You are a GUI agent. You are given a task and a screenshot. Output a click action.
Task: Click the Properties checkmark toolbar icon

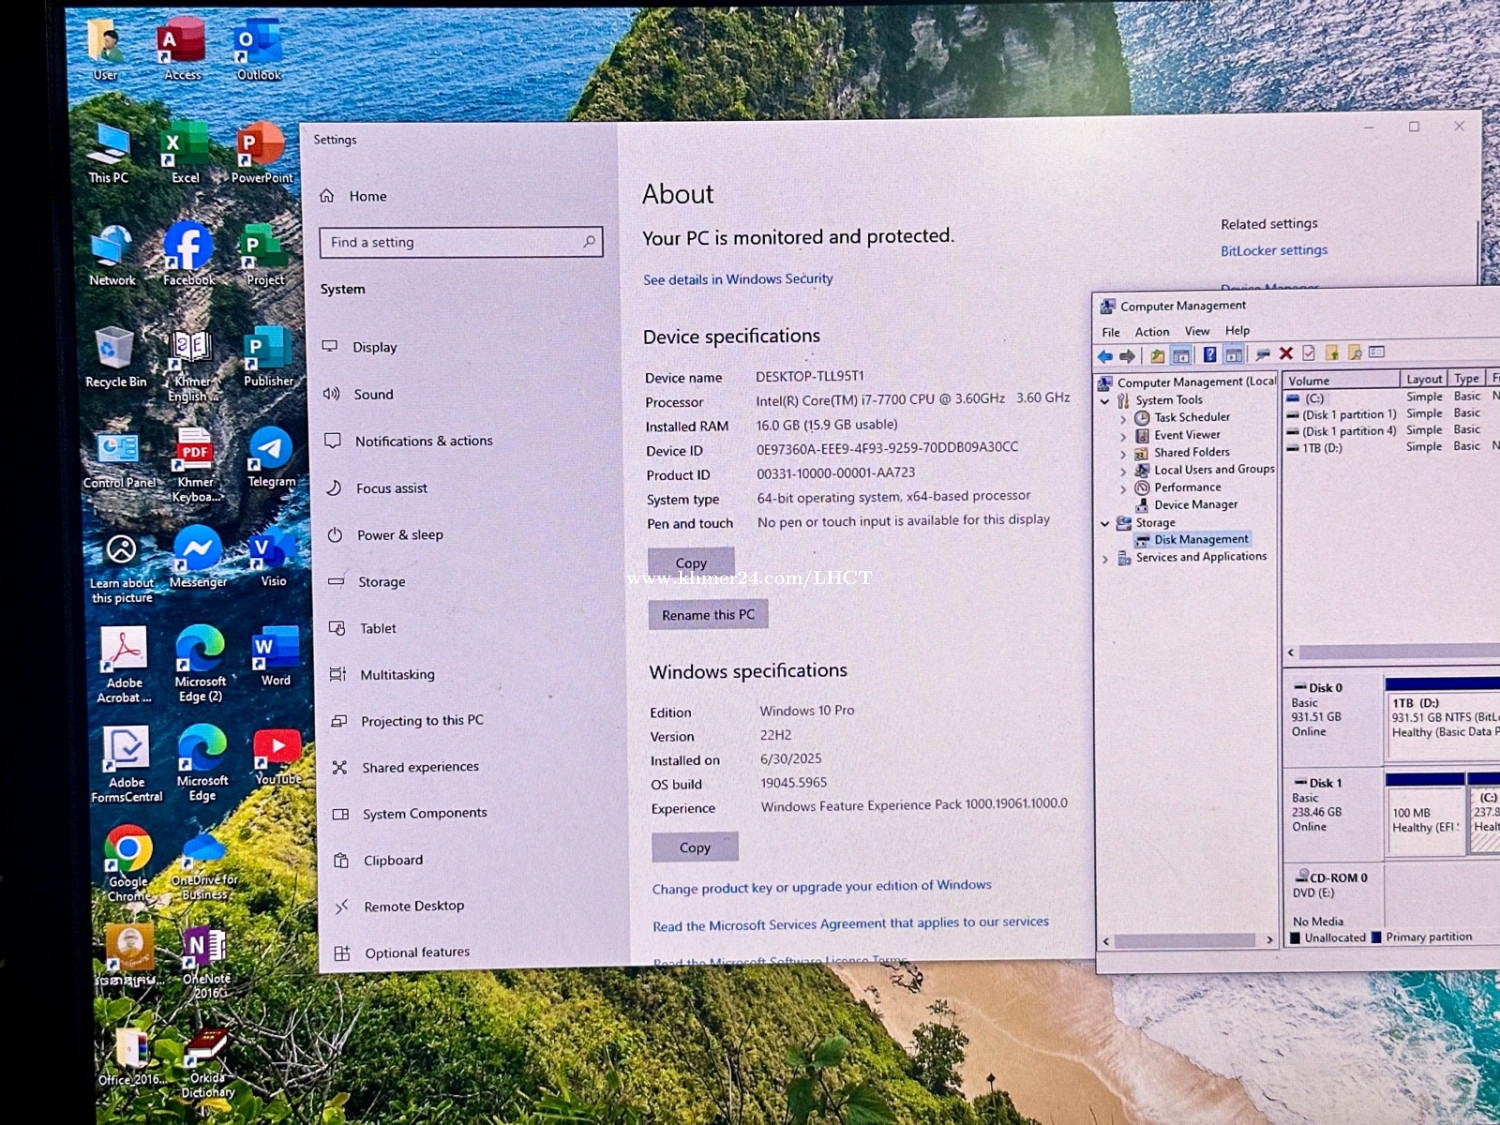1308,353
